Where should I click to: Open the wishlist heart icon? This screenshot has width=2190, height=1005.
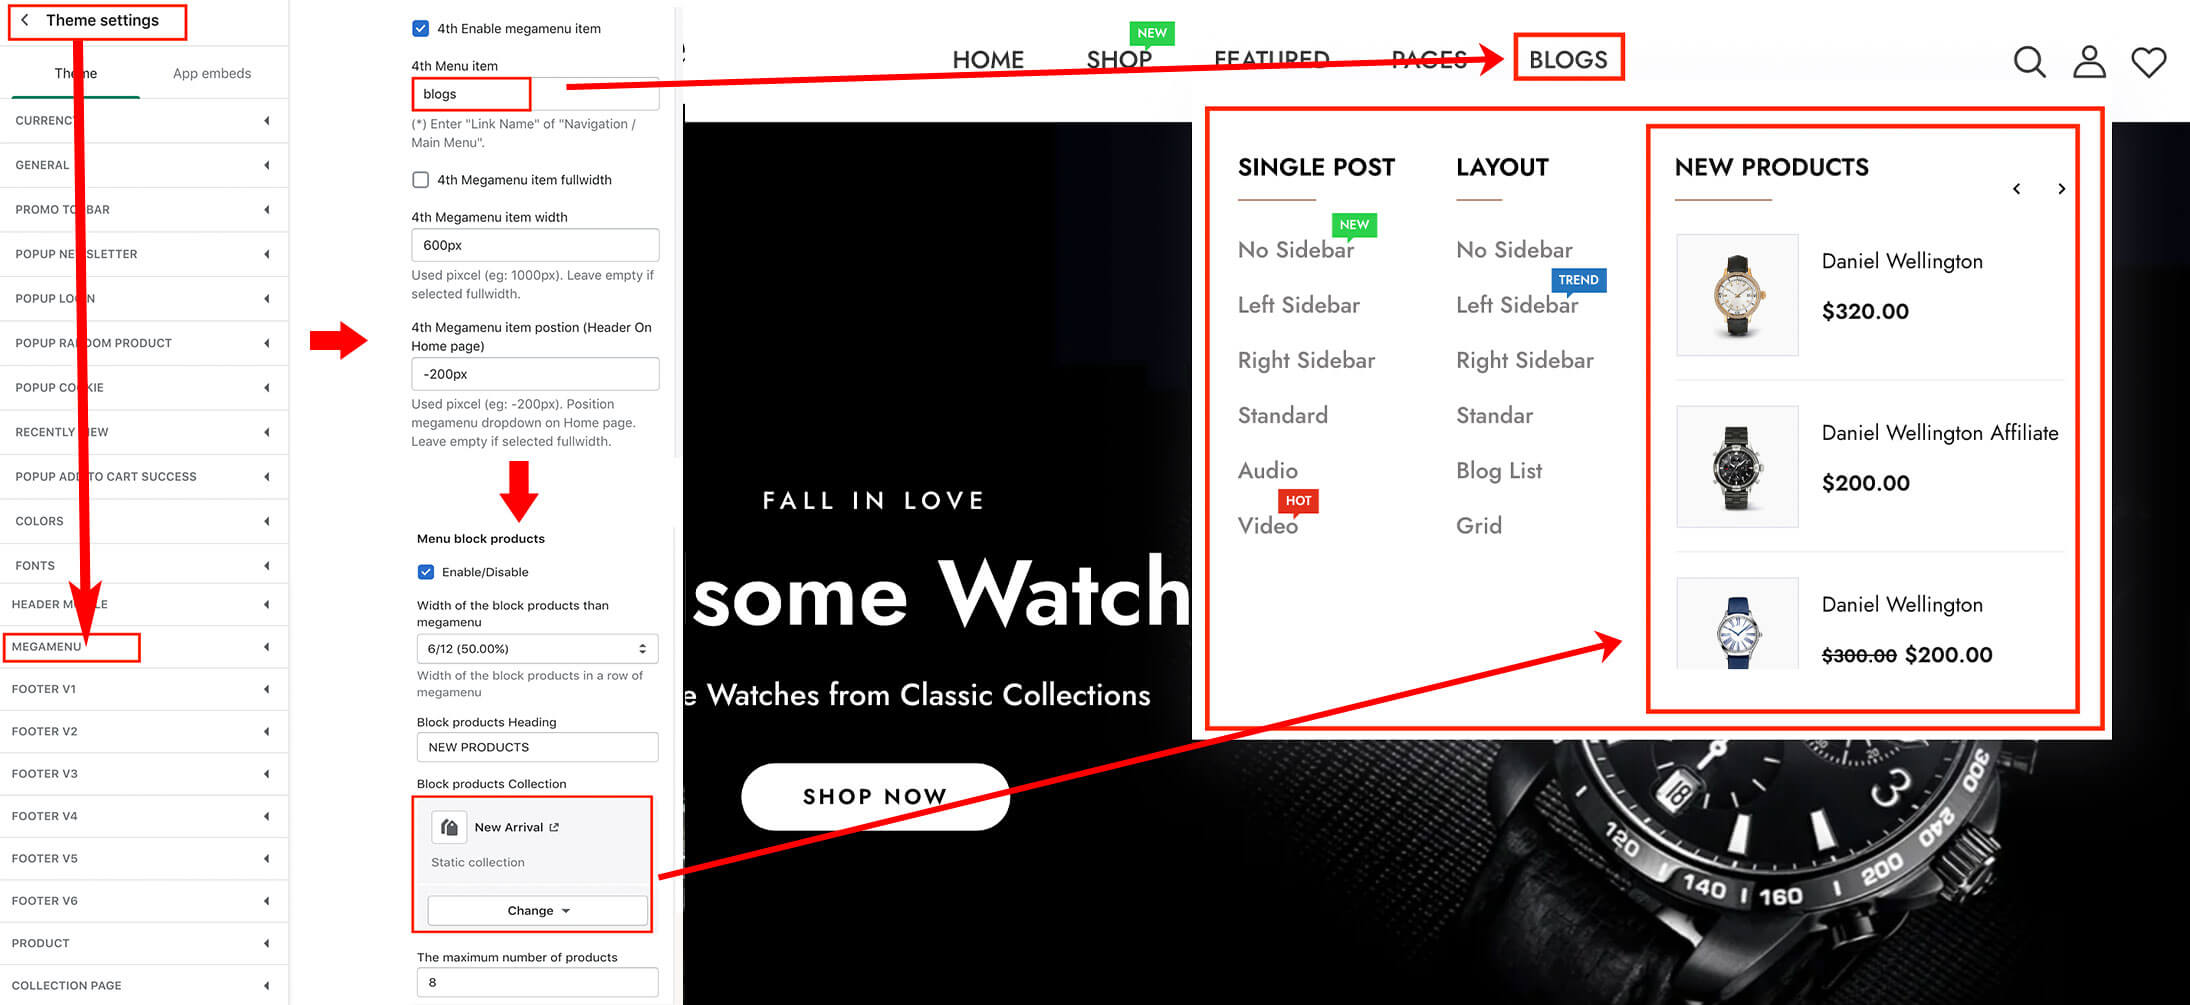pyautogui.click(x=2148, y=63)
